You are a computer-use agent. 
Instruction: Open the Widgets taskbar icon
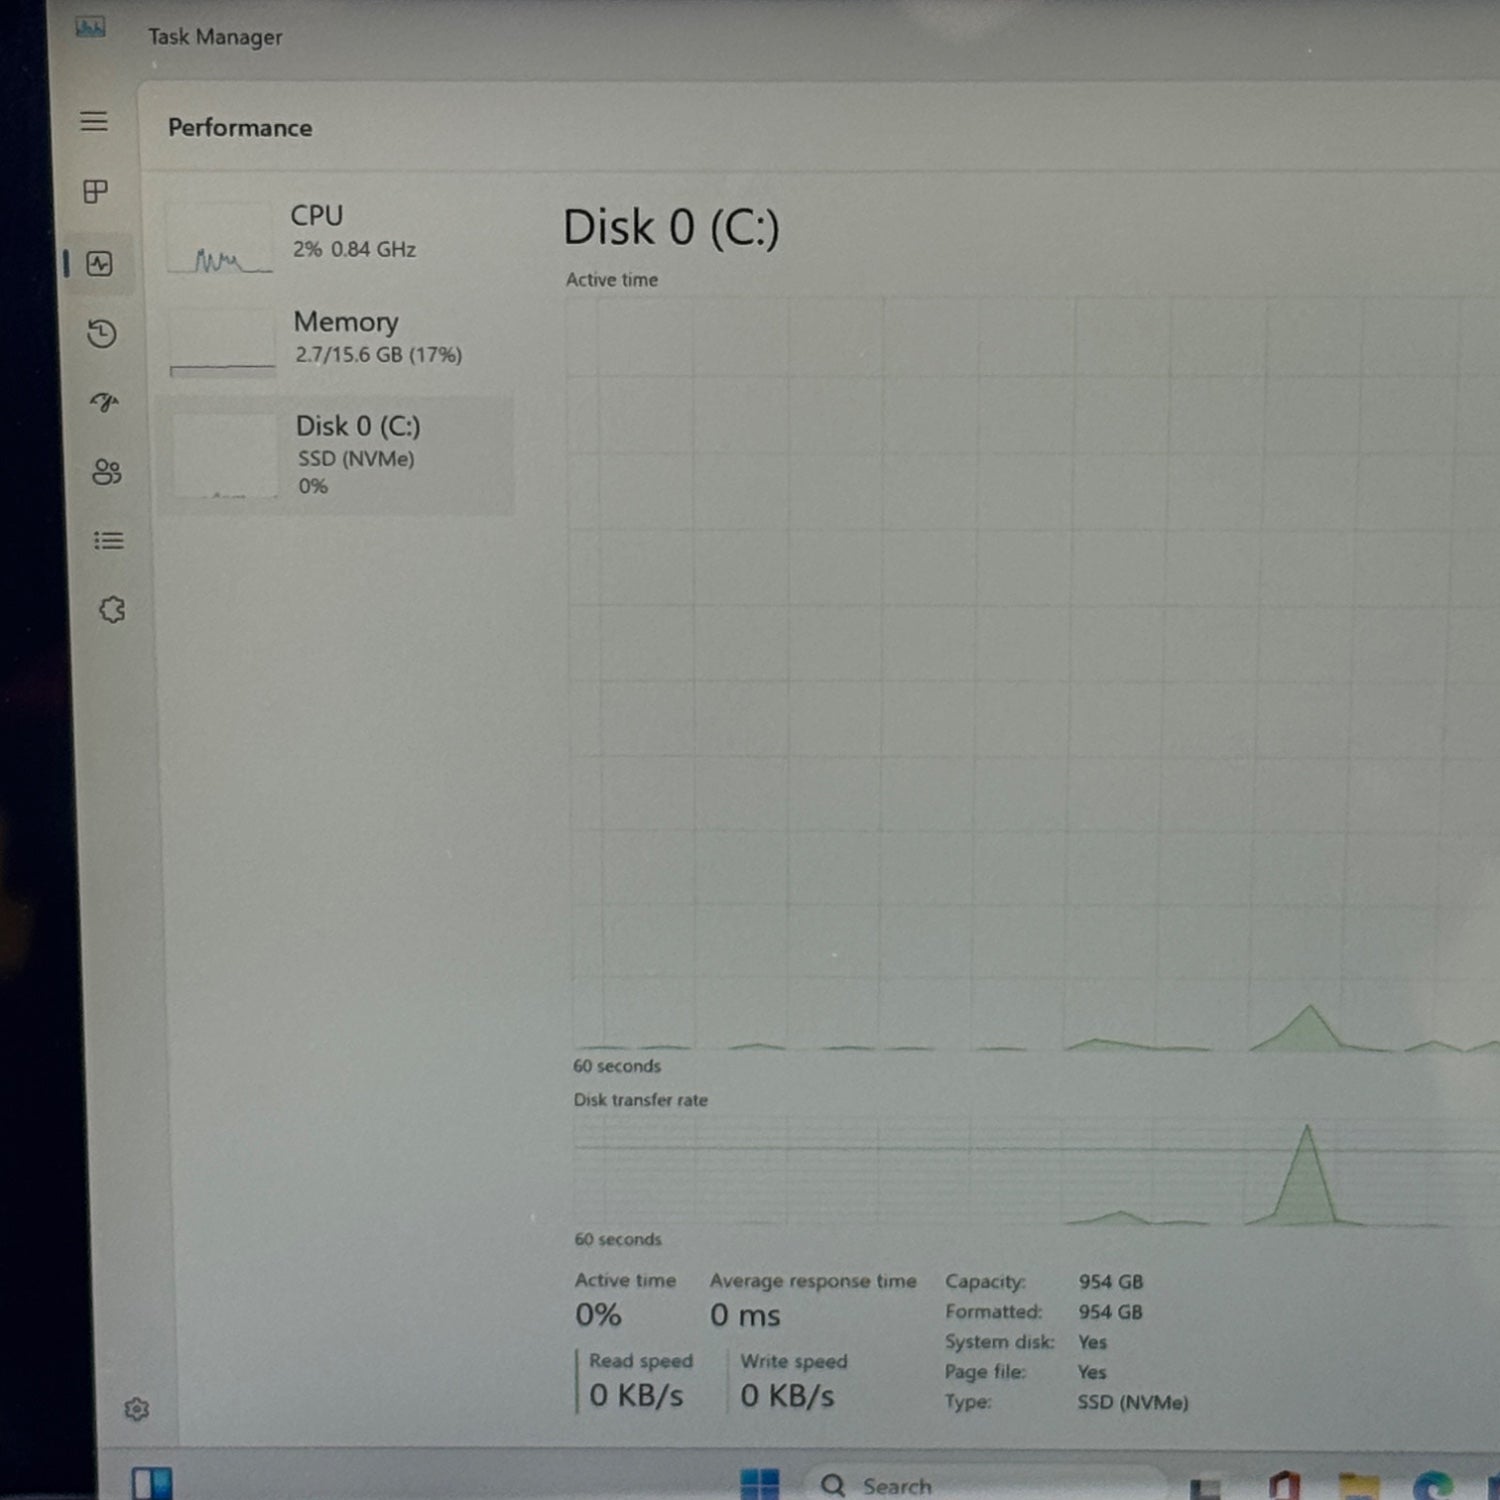tap(152, 1483)
